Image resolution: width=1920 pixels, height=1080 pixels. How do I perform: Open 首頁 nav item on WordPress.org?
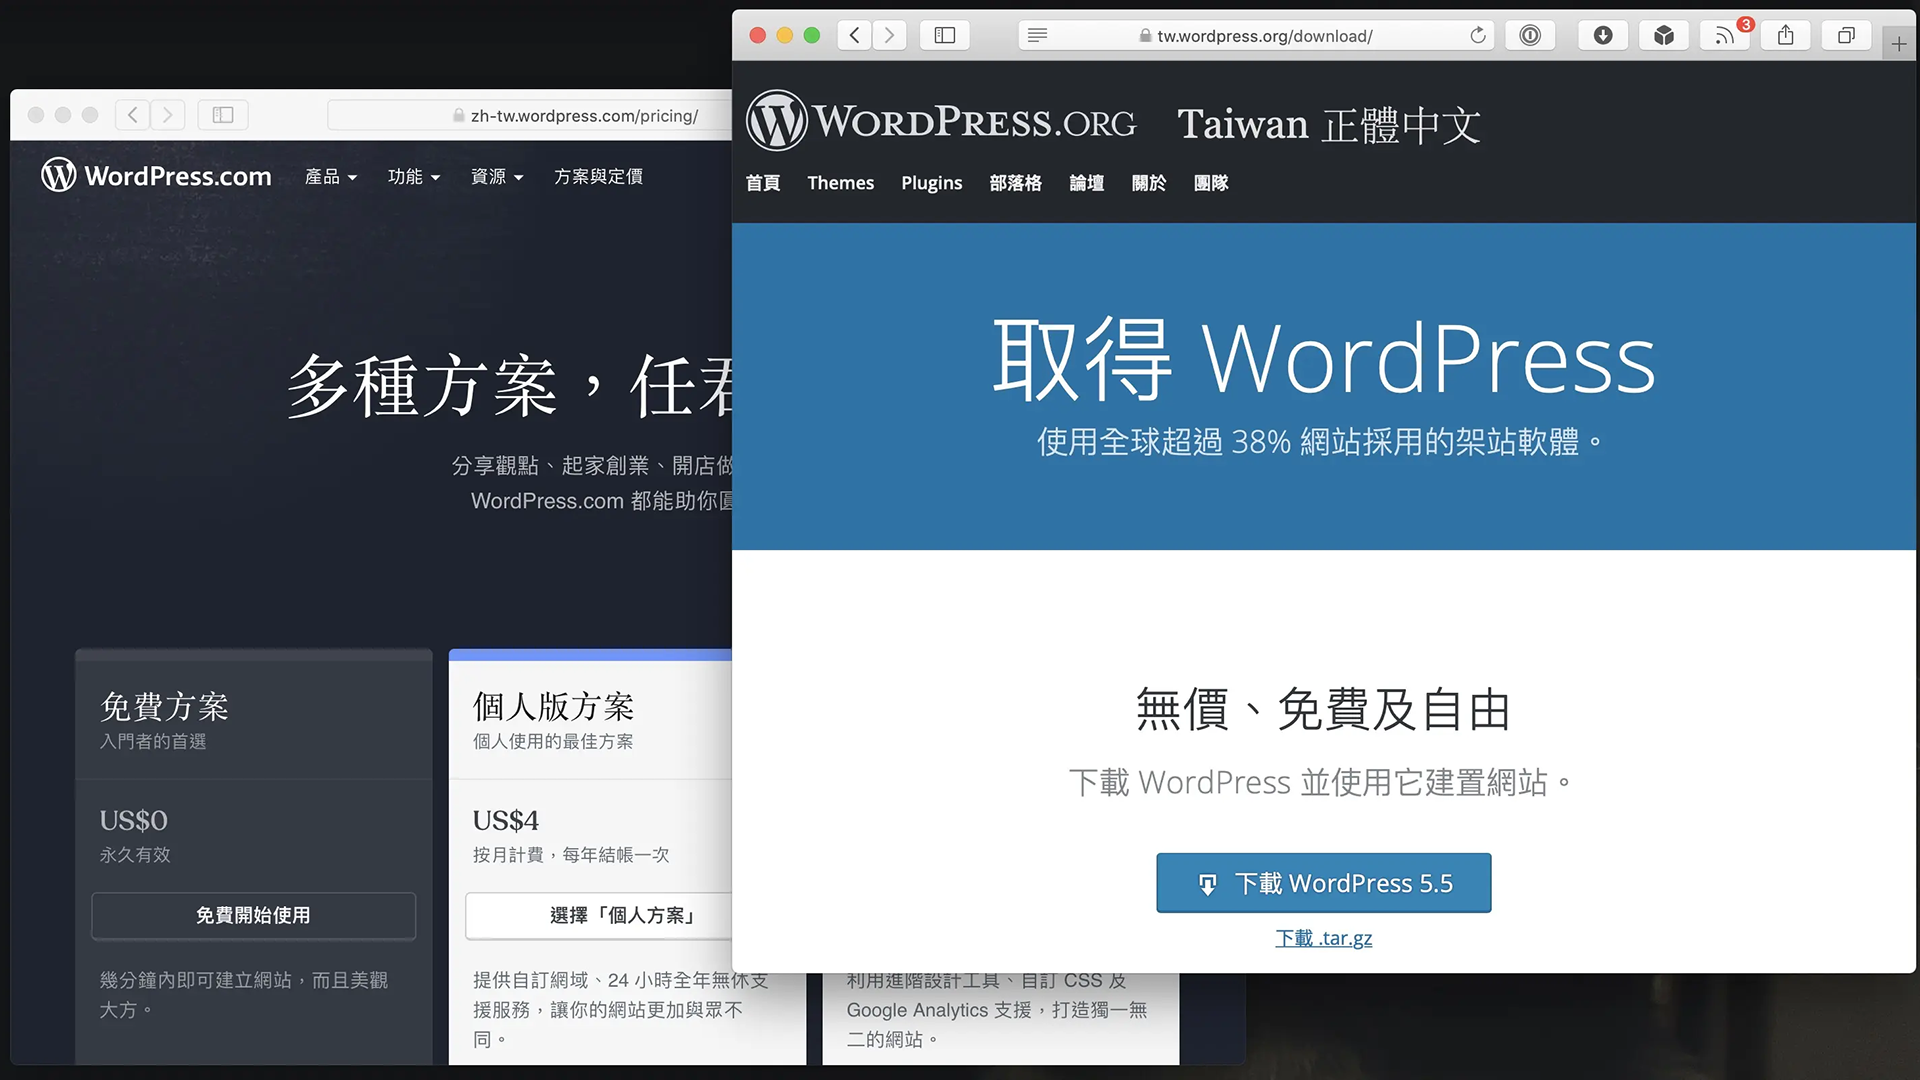(x=763, y=183)
